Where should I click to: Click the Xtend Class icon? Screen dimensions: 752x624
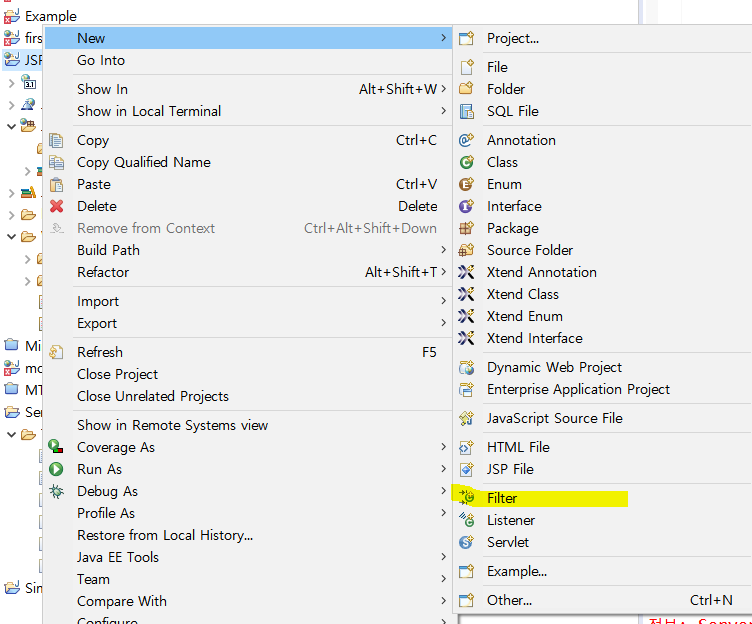466,294
